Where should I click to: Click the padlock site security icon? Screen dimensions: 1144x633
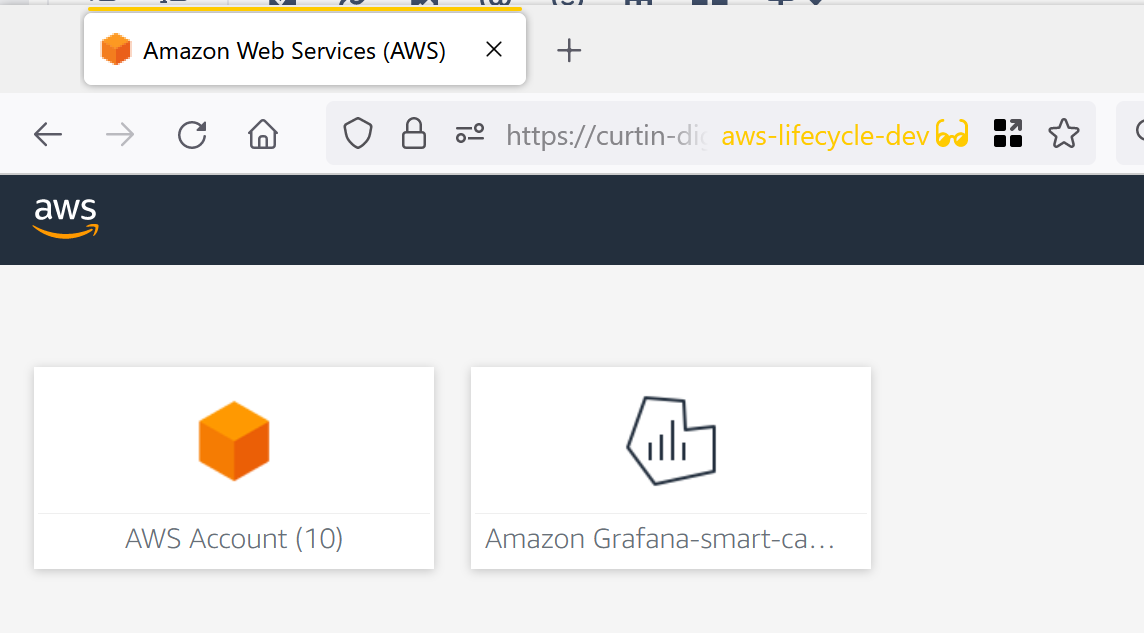(x=413, y=133)
